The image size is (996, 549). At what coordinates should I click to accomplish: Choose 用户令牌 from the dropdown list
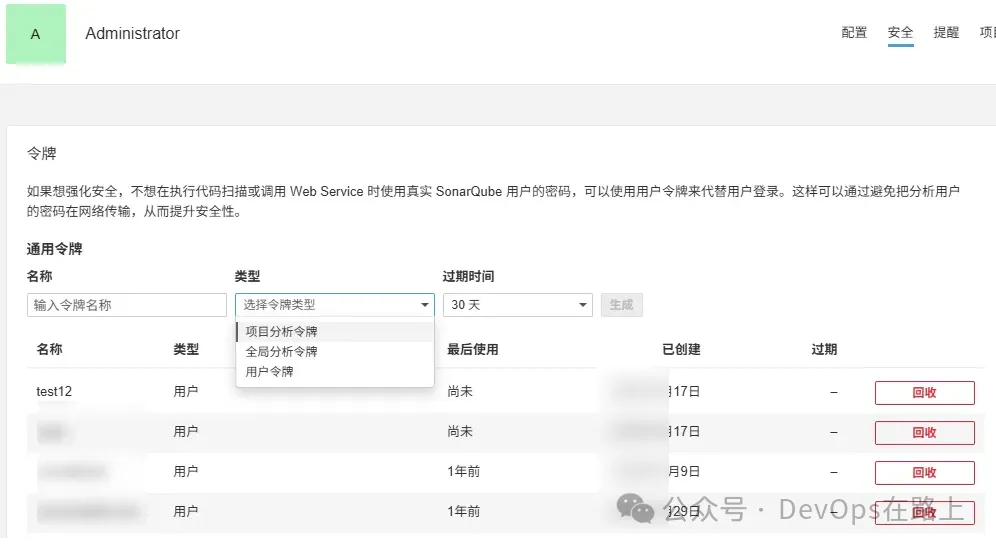pyautogui.click(x=269, y=371)
